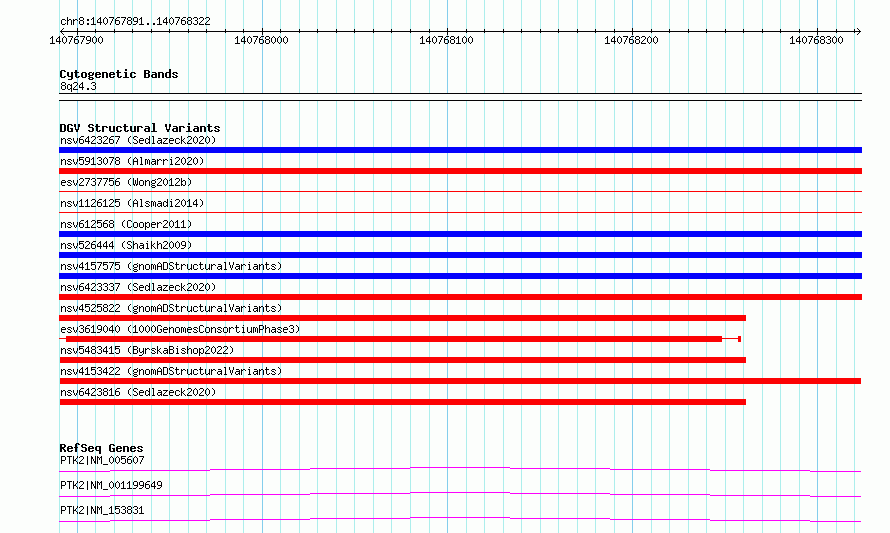Click the blue bar for nsv4157575
This screenshot has height=533, width=890.
coord(460,276)
